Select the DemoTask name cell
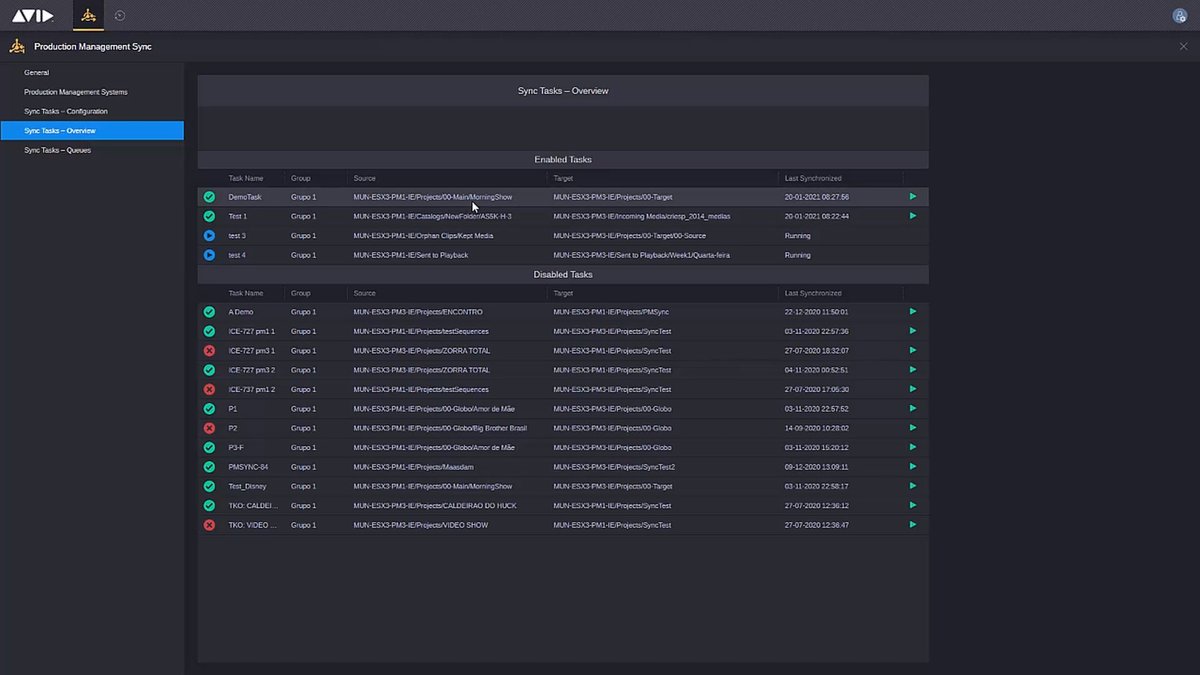1200x675 pixels. pos(245,197)
